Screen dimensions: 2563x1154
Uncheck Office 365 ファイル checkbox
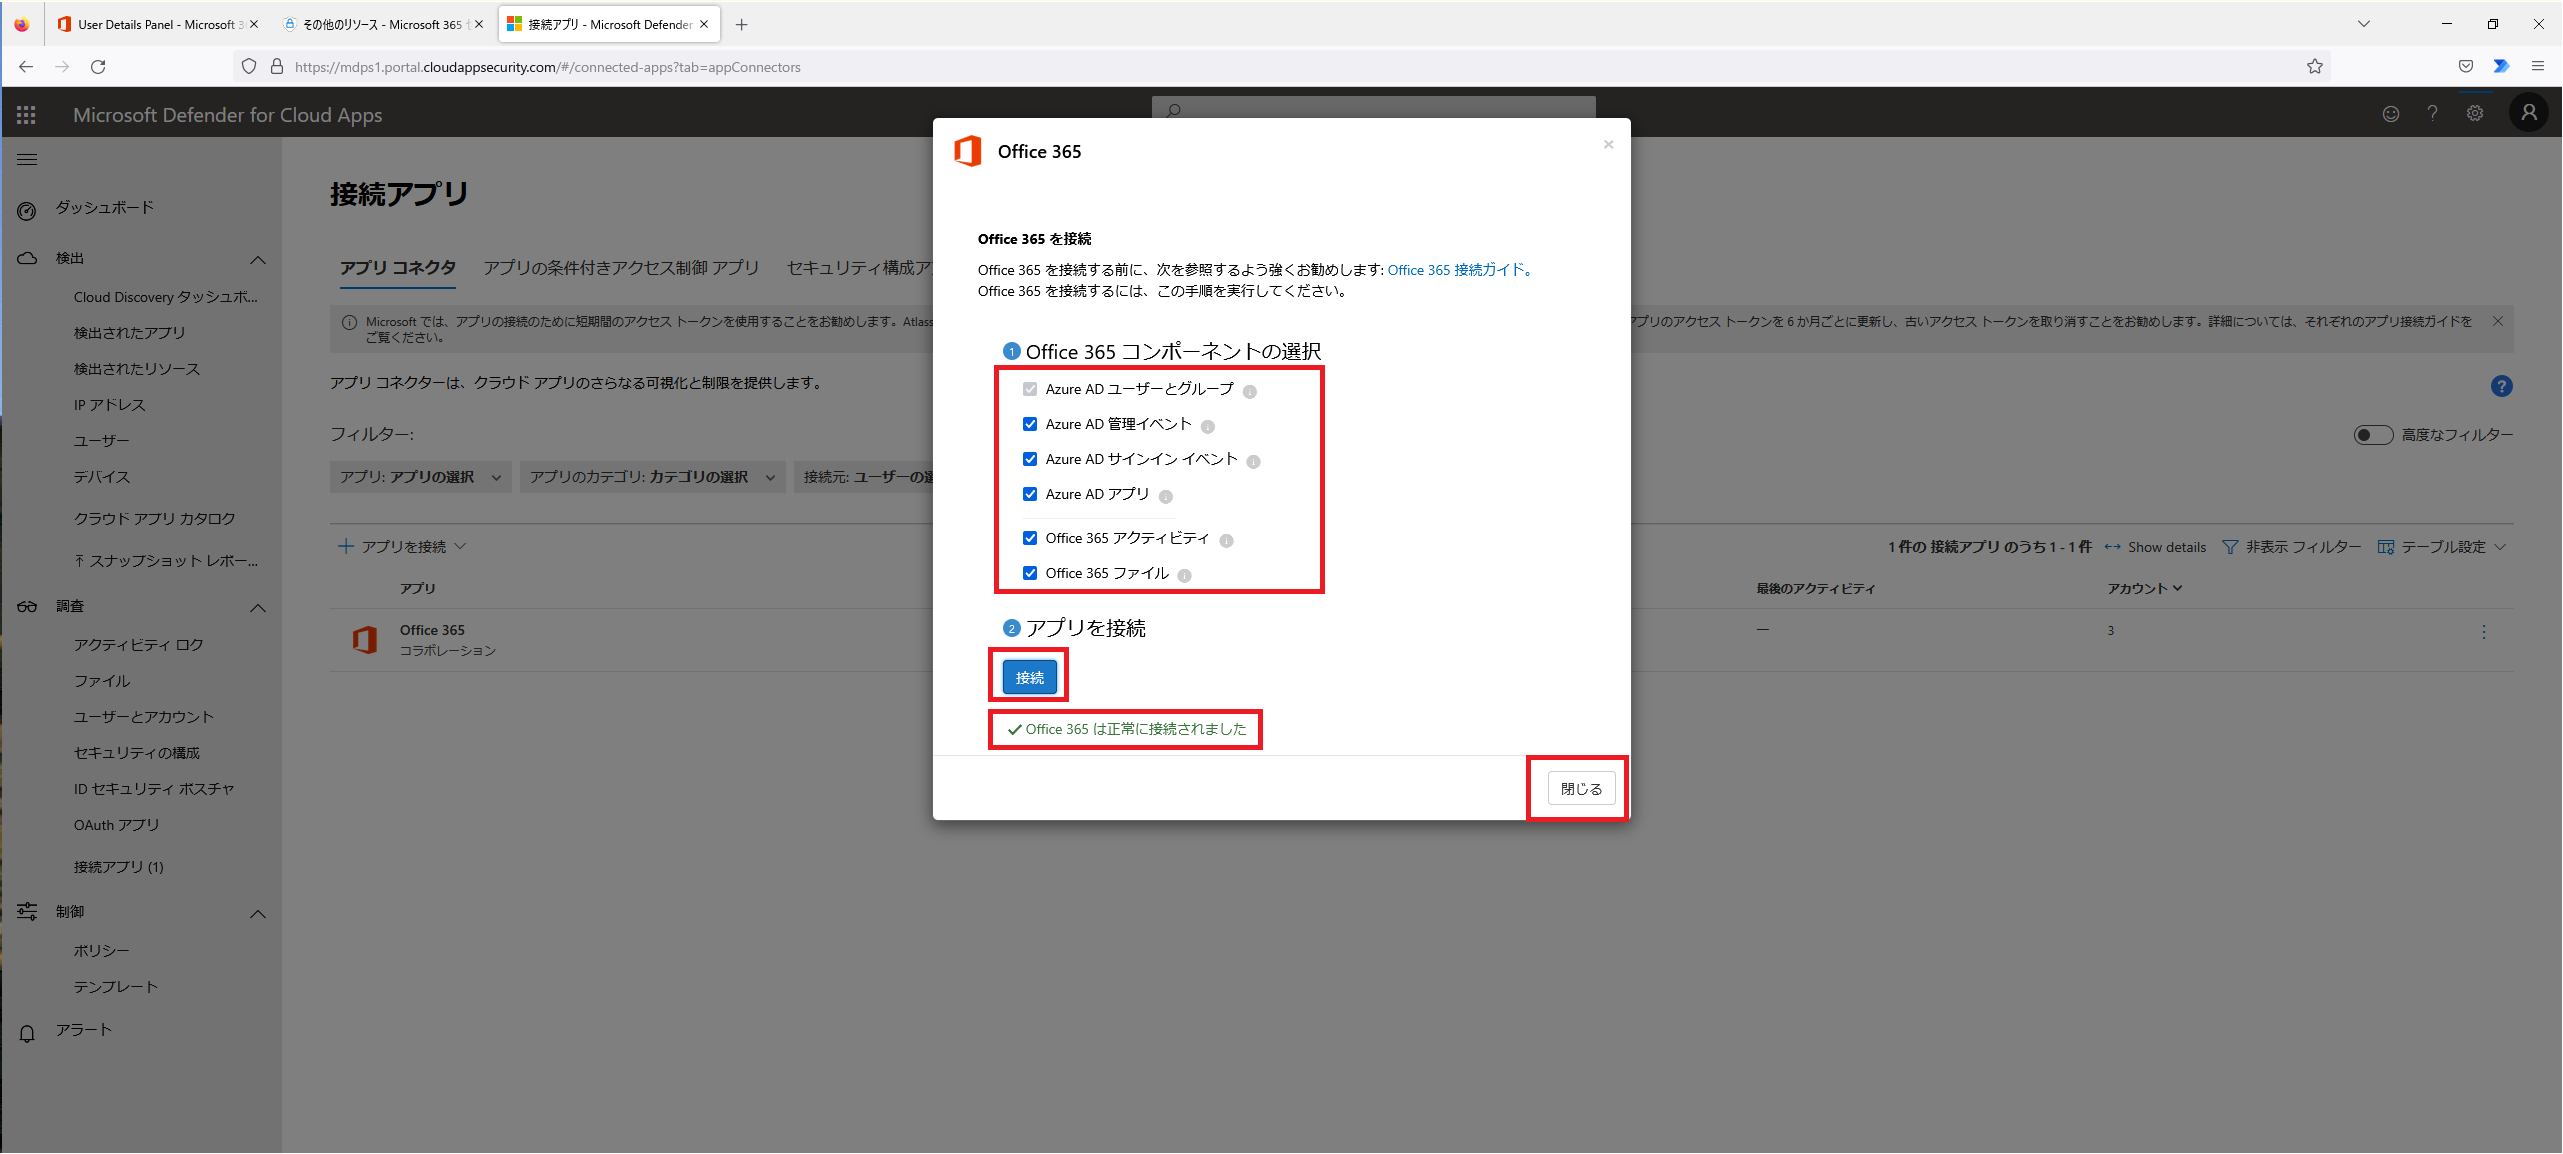[x=1030, y=573]
